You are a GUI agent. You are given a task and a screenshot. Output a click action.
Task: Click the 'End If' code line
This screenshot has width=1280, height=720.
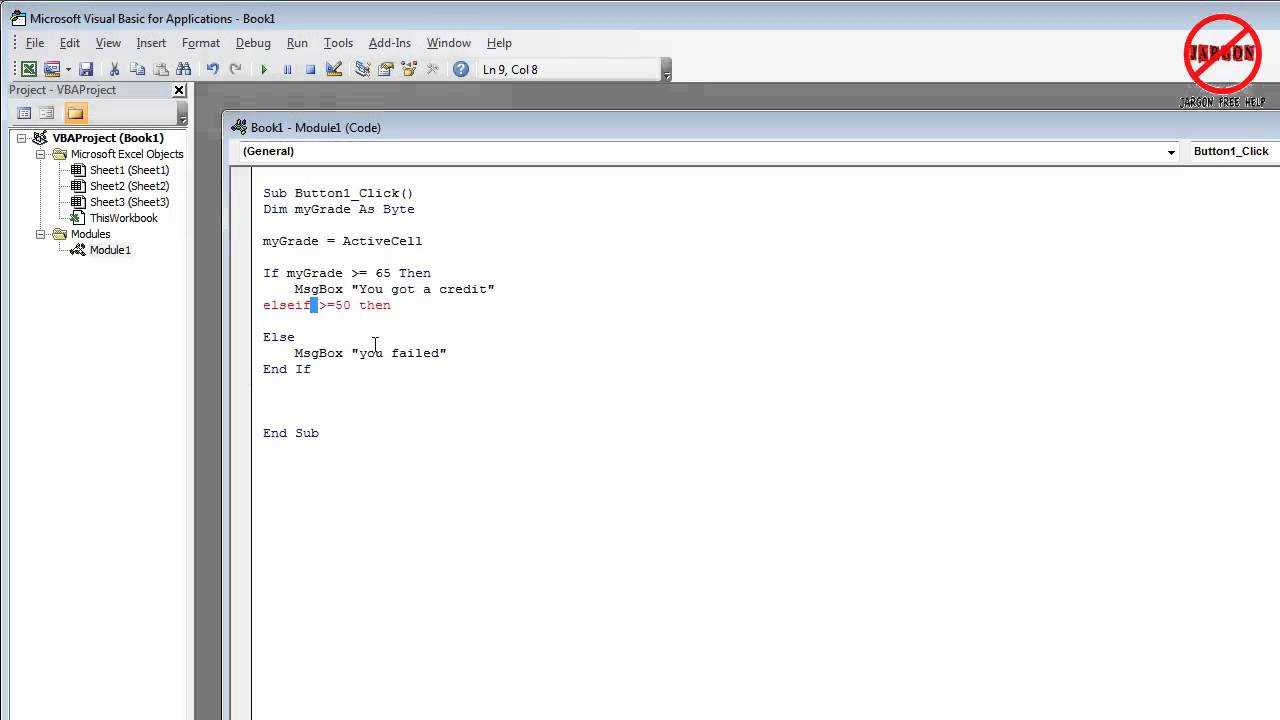[x=287, y=369]
